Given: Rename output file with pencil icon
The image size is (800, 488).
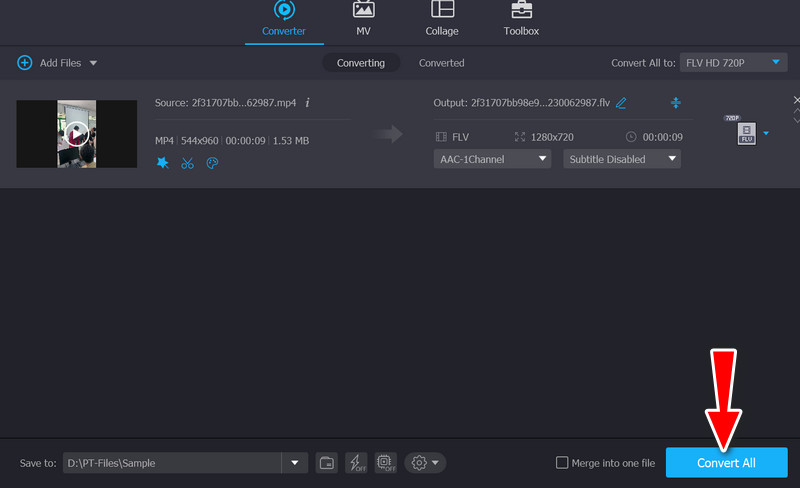Looking at the screenshot, I should [x=621, y=103].
